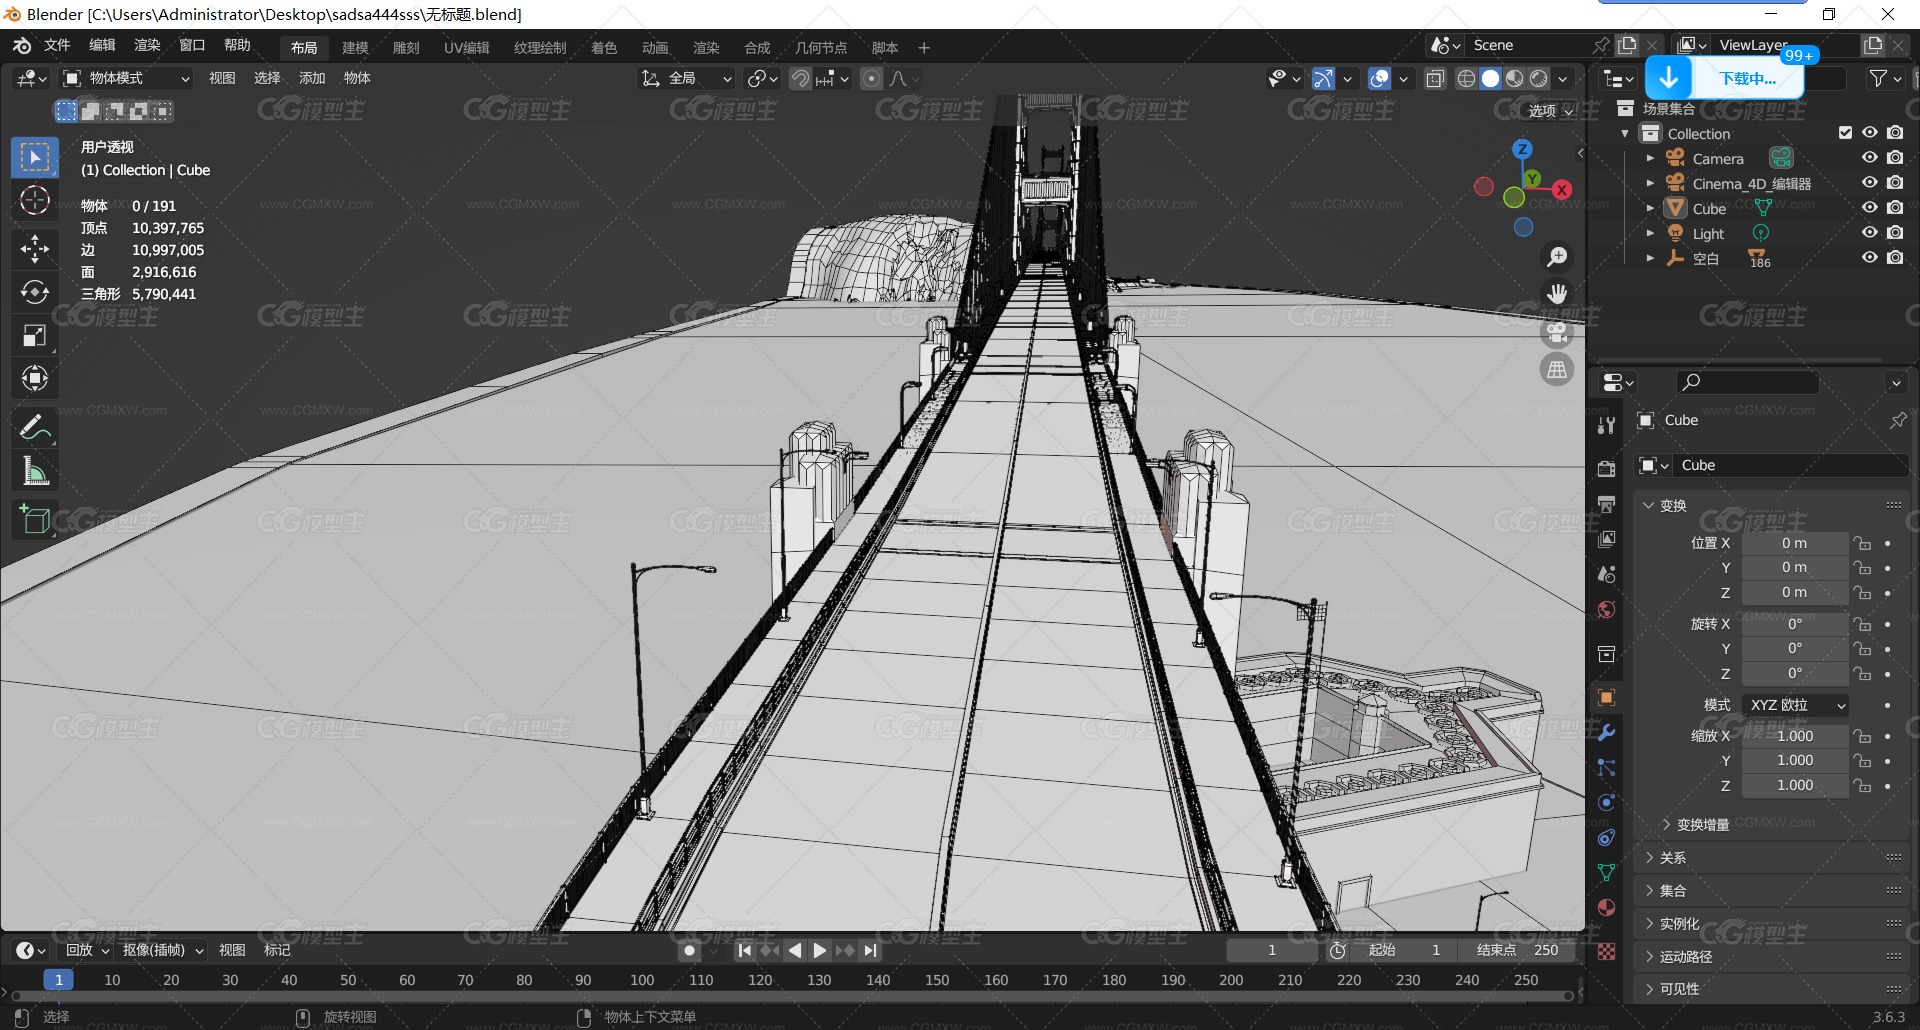
Task: Click the Scale X value field
Action: coord(1795,736)
